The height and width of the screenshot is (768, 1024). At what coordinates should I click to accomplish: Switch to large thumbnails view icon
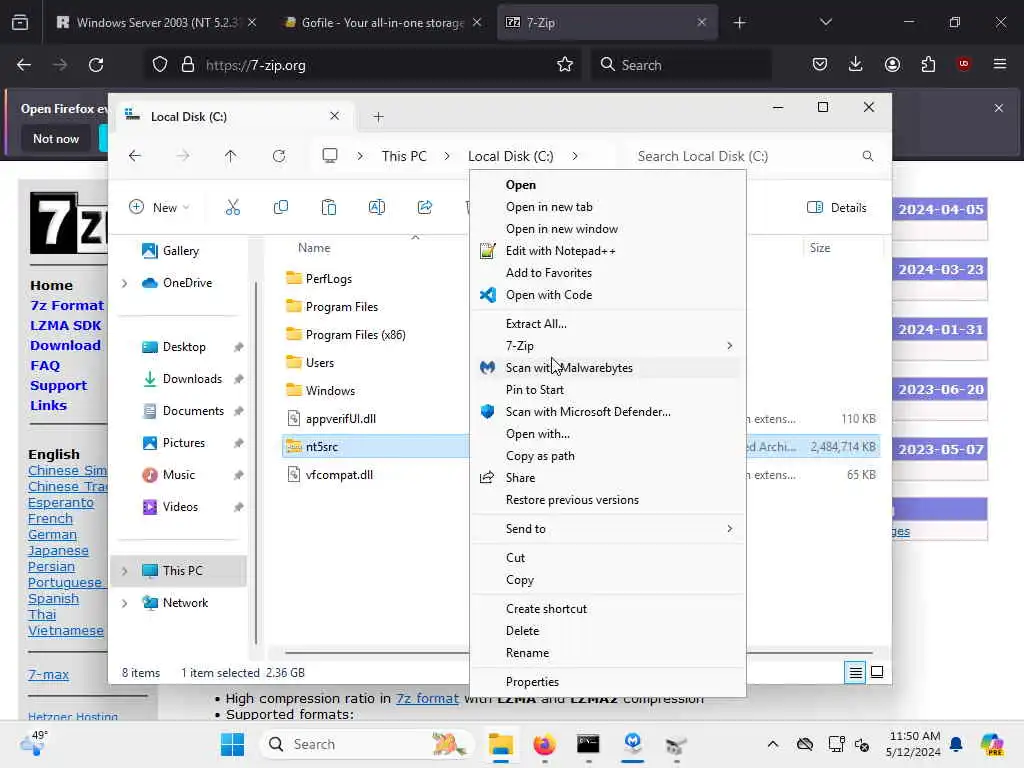[877, 672]
